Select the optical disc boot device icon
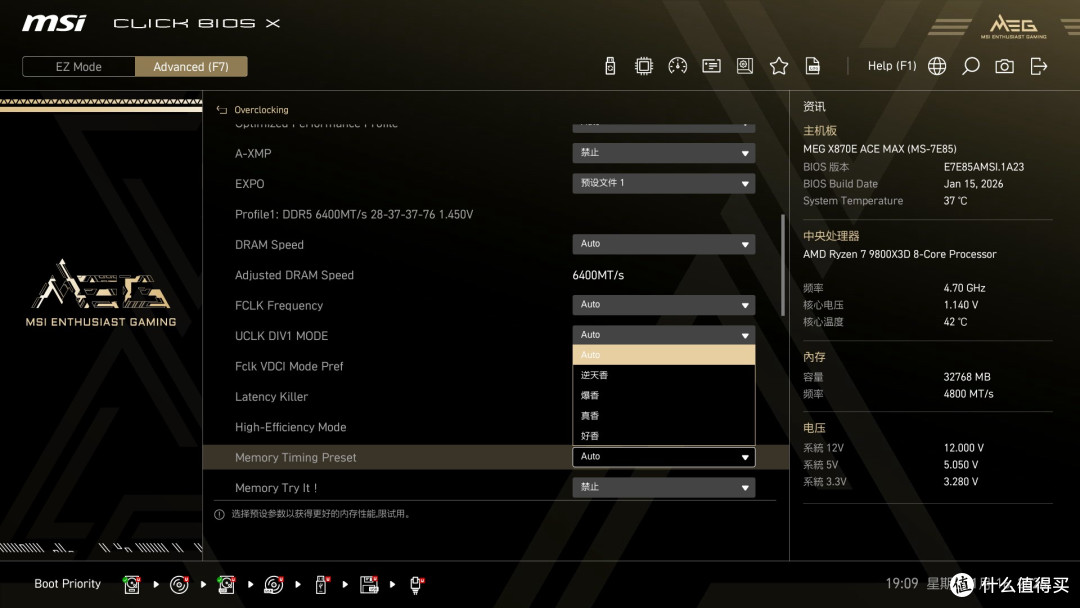This screenshot has width=1080, height=608. 179,585
